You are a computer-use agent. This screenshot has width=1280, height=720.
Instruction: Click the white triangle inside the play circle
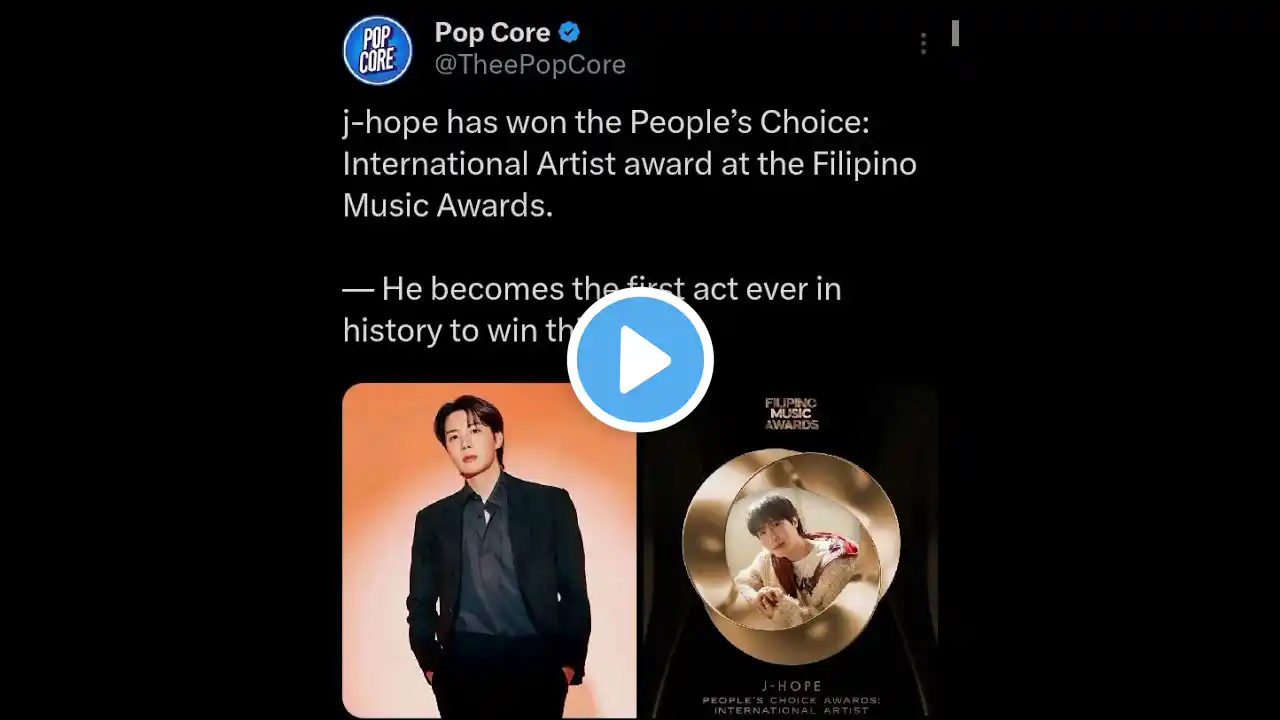(x=645, y=360)
